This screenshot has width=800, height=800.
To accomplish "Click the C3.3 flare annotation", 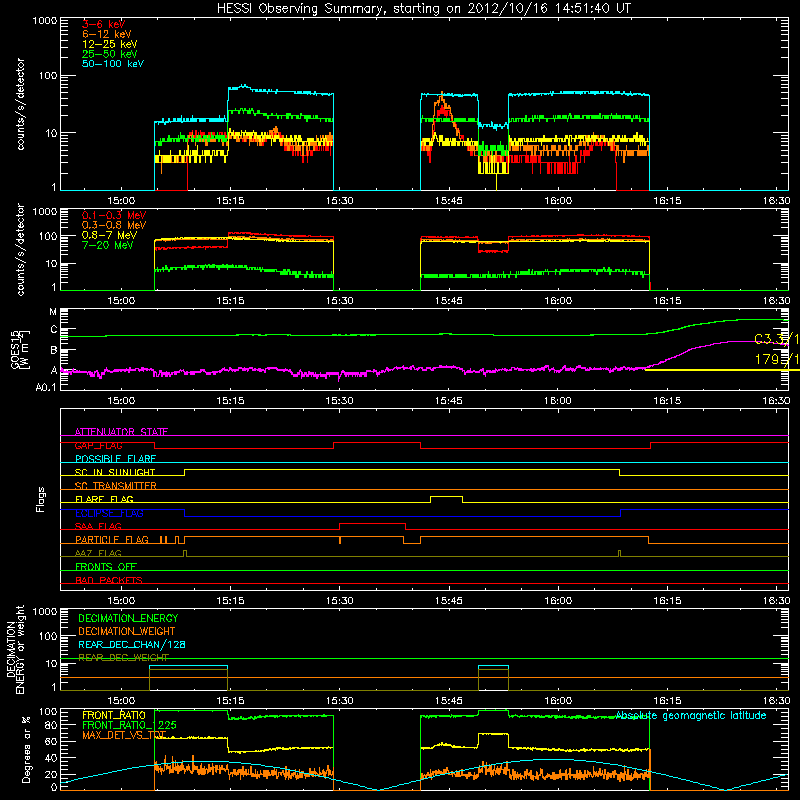I will pyautogui.click(x=777, y=339).
